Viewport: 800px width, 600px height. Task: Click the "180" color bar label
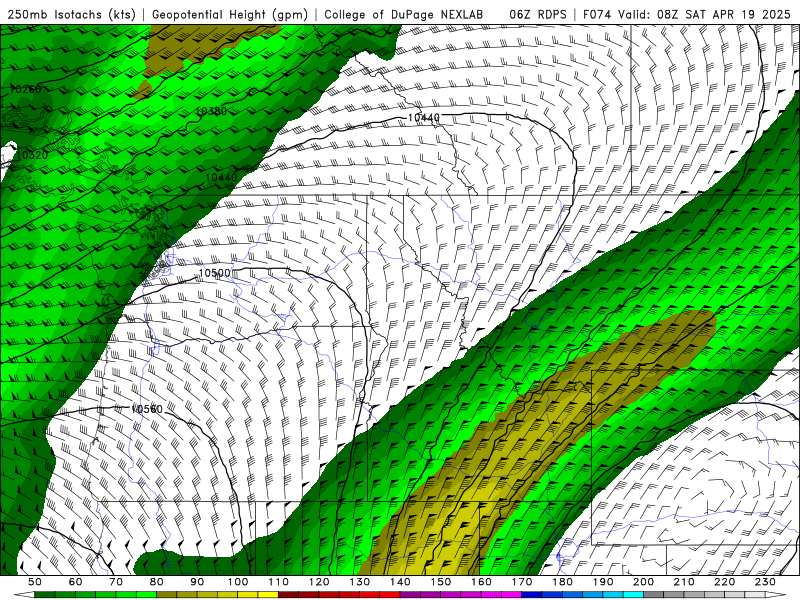click(x=562, y=582)
